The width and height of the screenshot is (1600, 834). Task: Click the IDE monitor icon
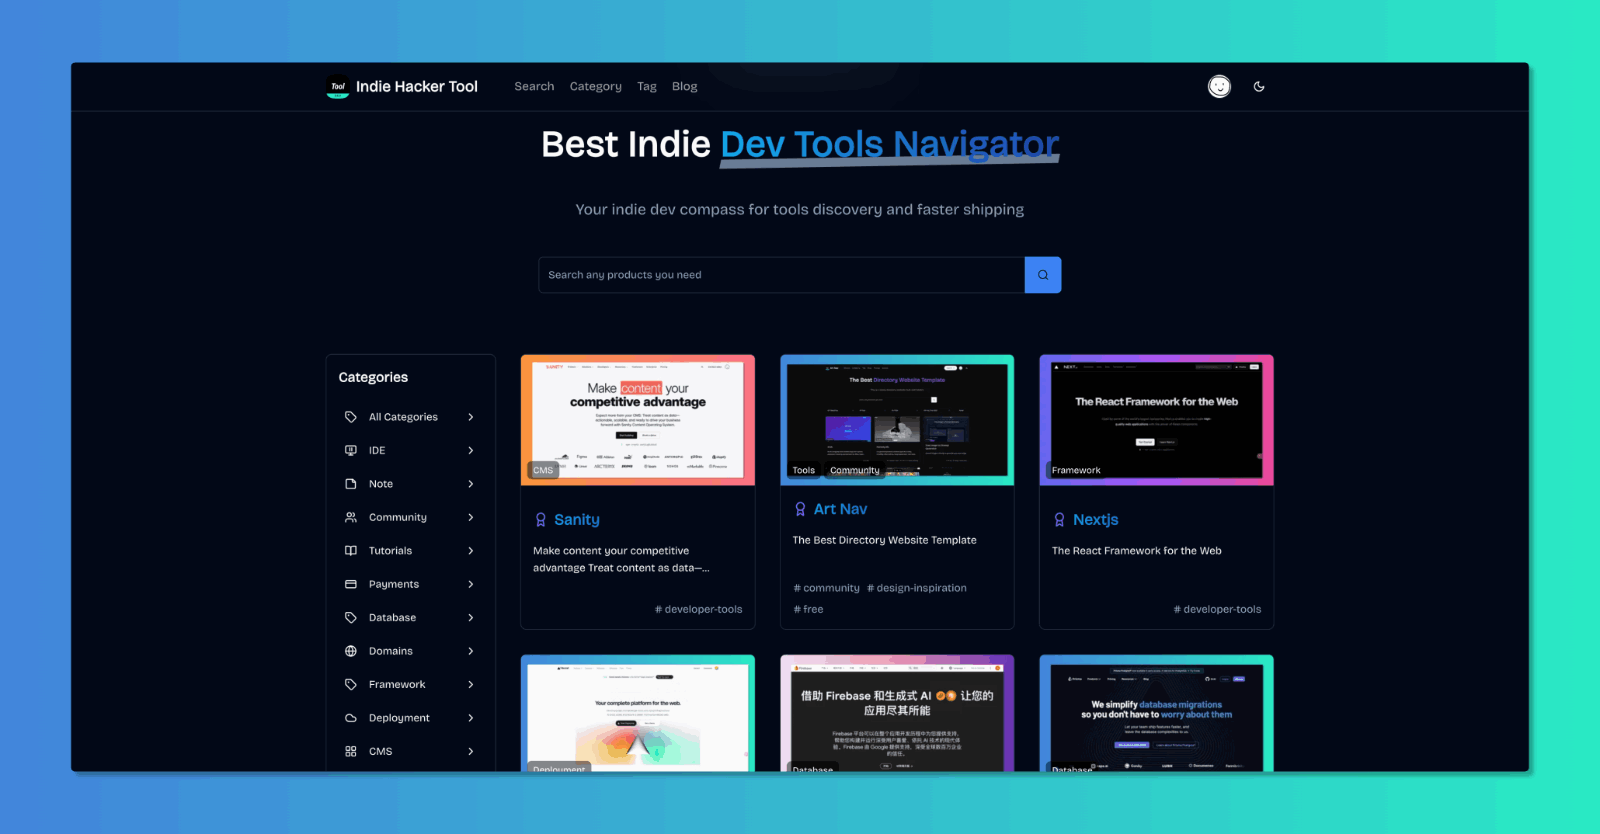click(x=351, y=450)
